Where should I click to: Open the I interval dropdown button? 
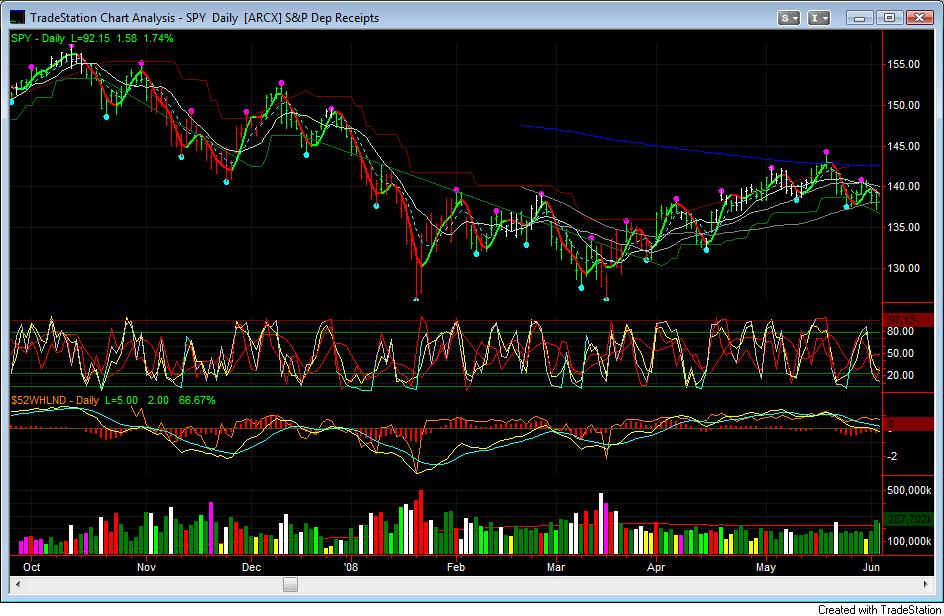click(818, 18)
